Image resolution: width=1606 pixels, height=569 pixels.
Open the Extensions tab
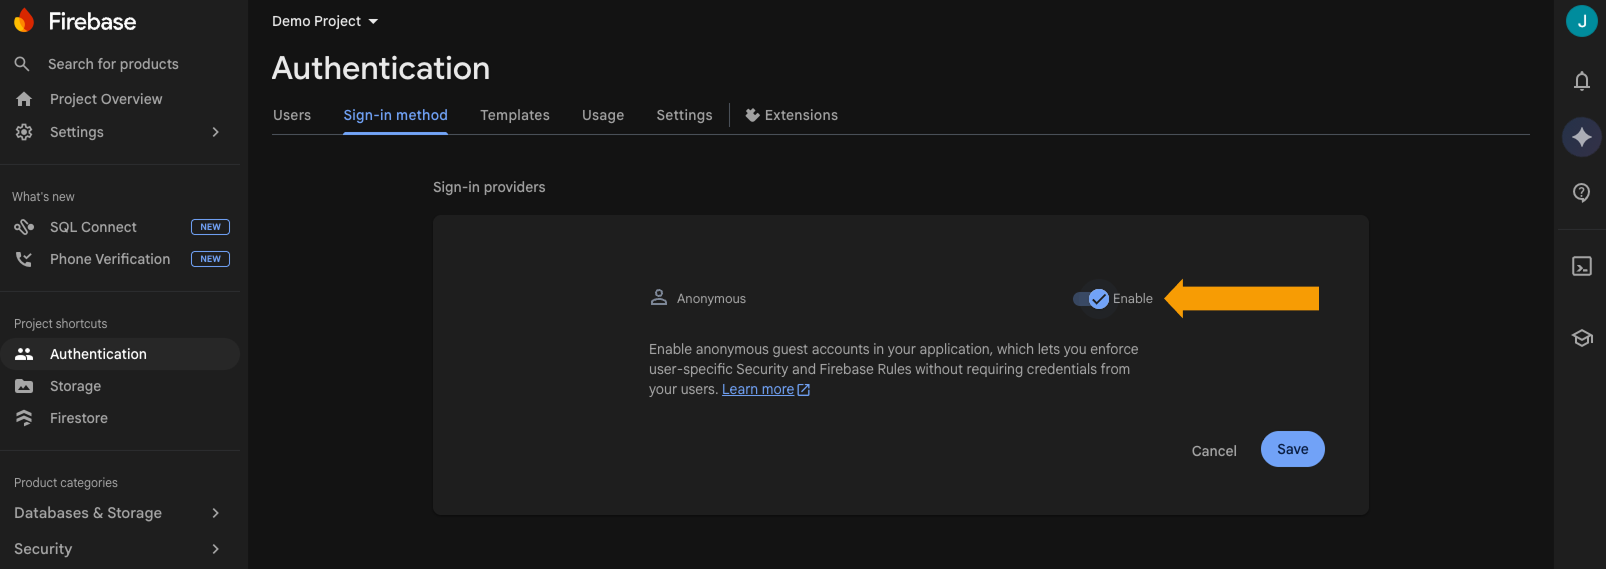[792, 115]
